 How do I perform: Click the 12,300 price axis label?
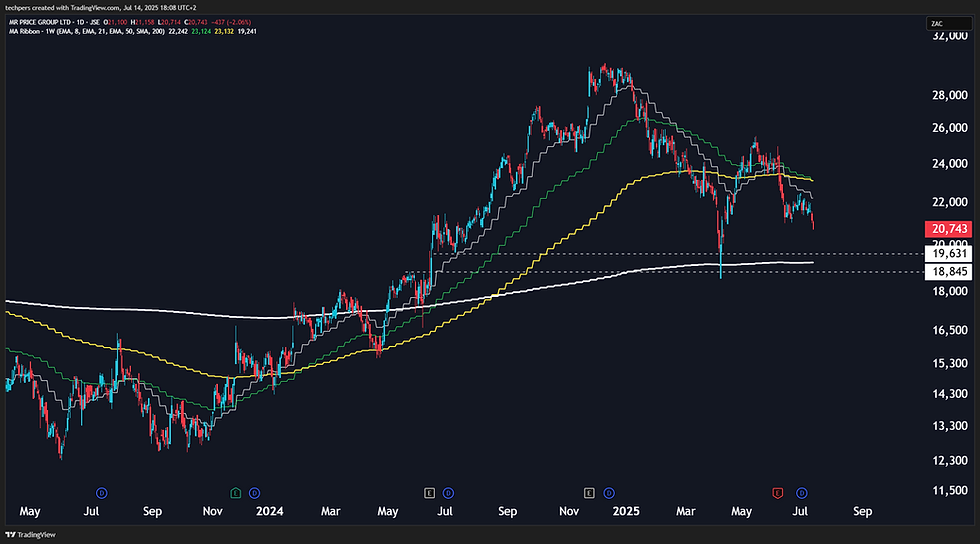pyautogui.click(x=949, y=460)
